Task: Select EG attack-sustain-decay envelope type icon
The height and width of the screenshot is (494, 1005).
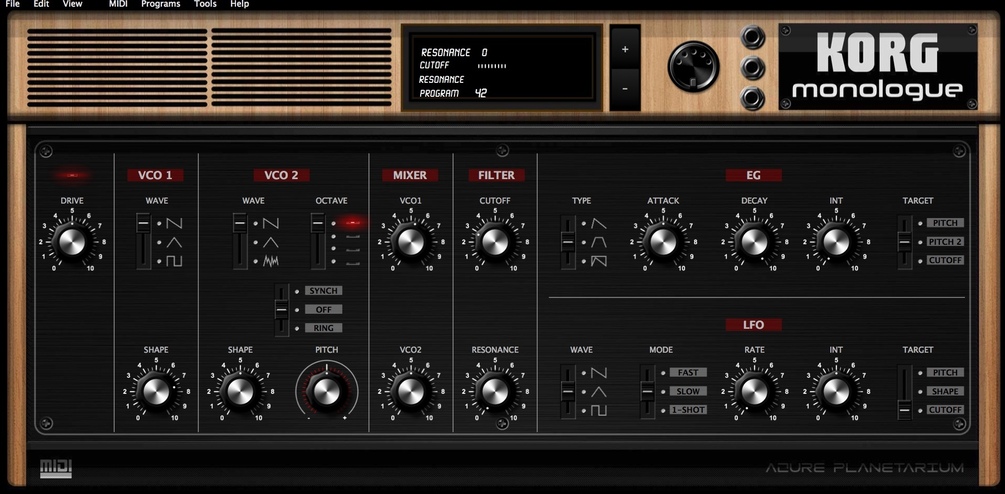Action: coord(599,243)
